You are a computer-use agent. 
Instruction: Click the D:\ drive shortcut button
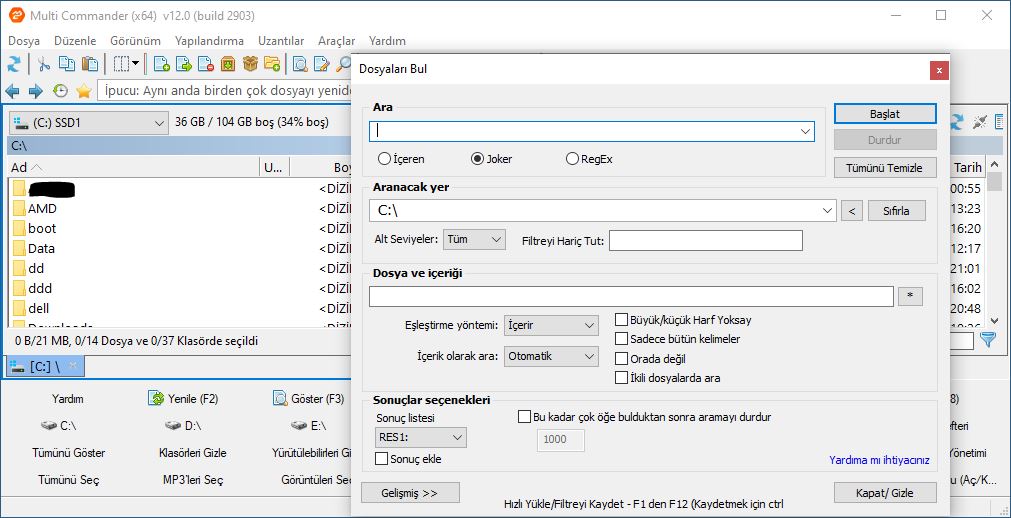point(183,426)
